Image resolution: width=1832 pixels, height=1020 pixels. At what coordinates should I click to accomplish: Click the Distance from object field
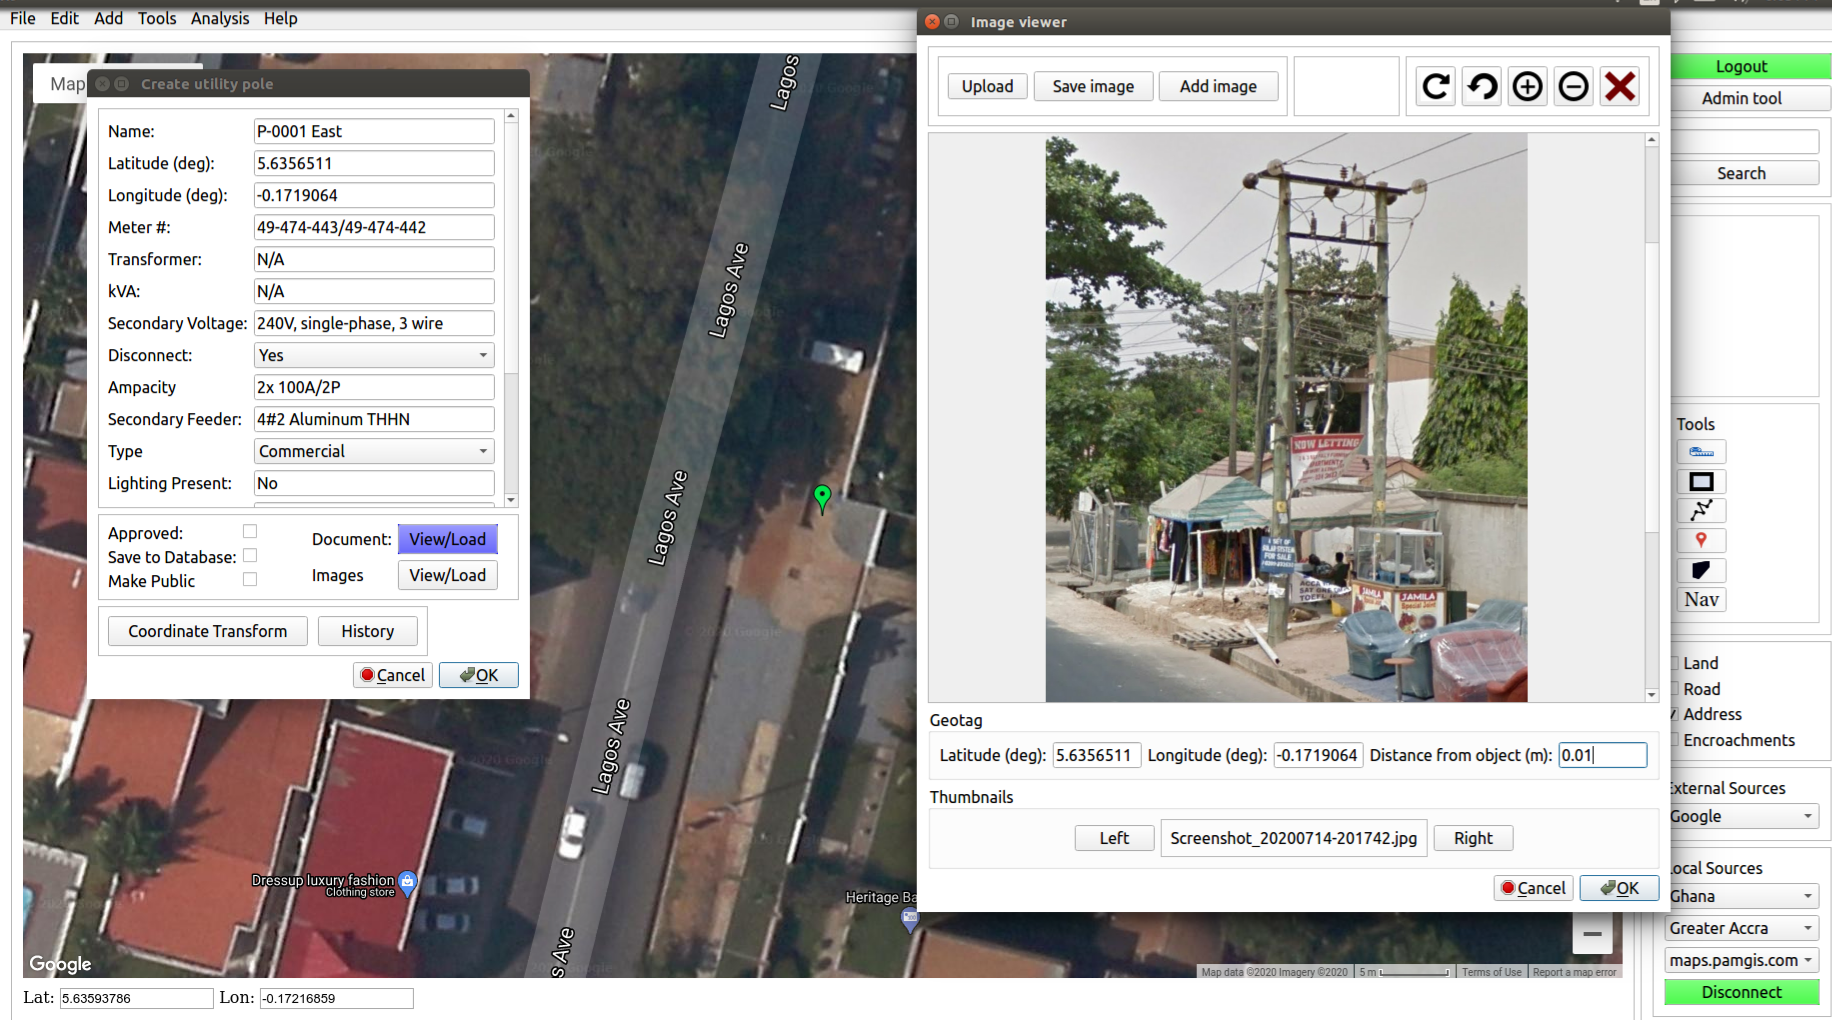pyautogui.click(x=1602, y=755)
